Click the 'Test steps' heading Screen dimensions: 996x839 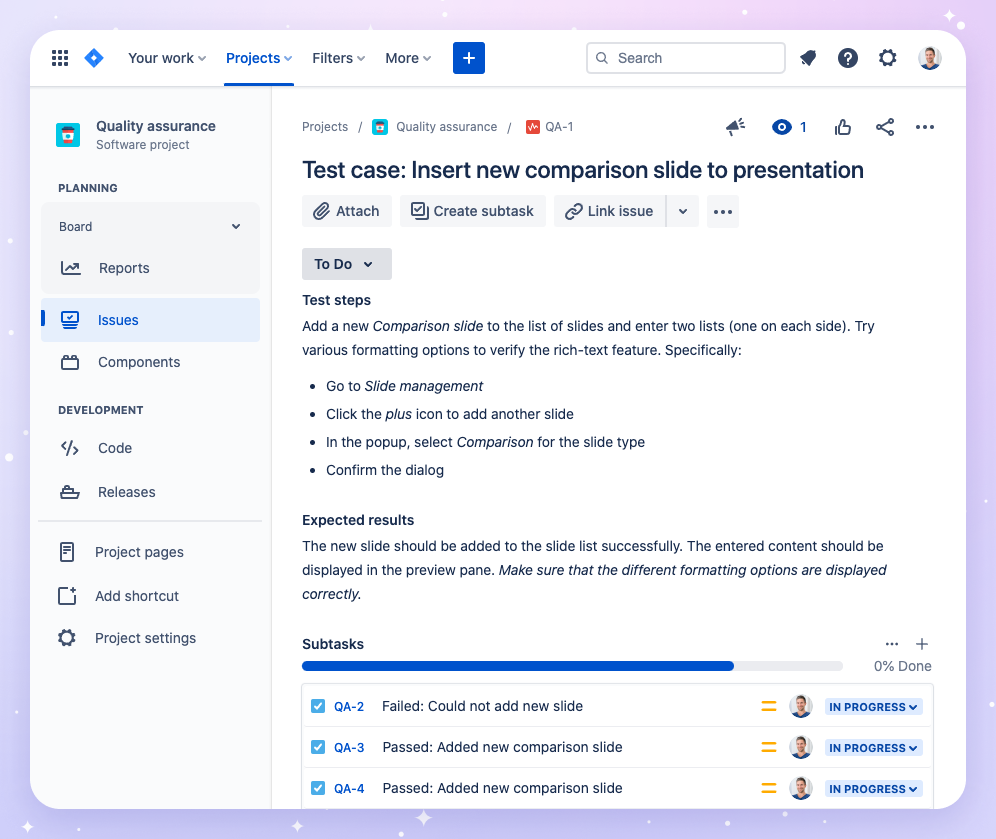tap(336, 300)
